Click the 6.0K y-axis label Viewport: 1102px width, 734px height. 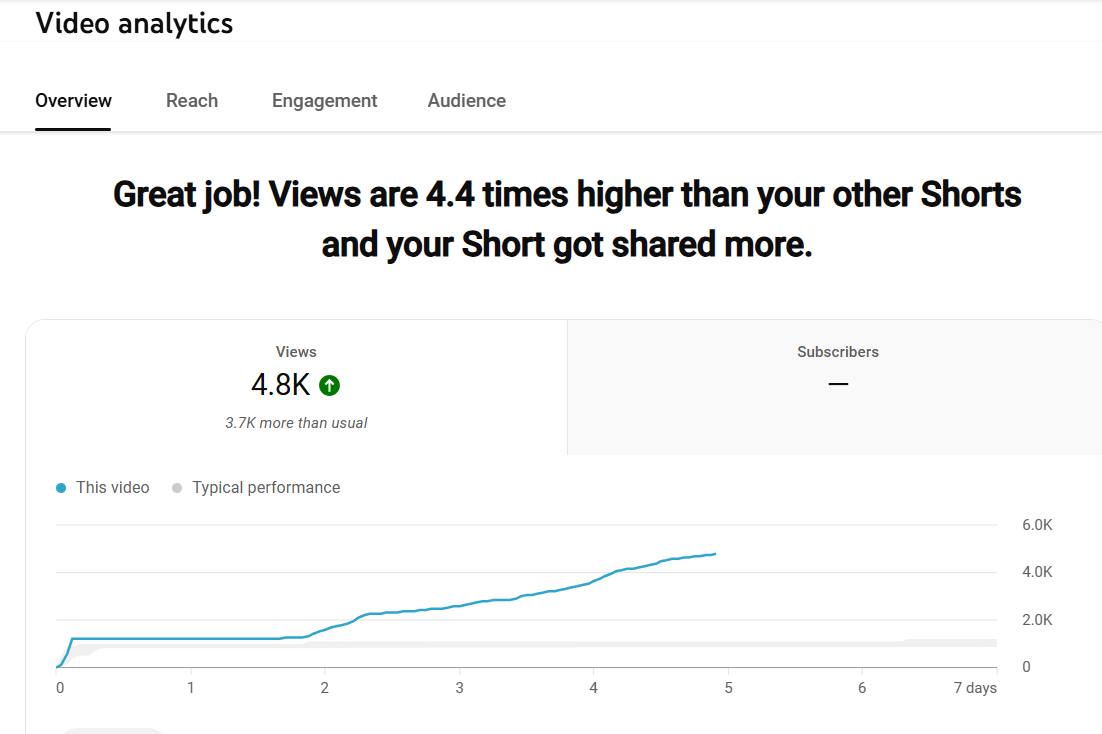tap(1037, 524)
